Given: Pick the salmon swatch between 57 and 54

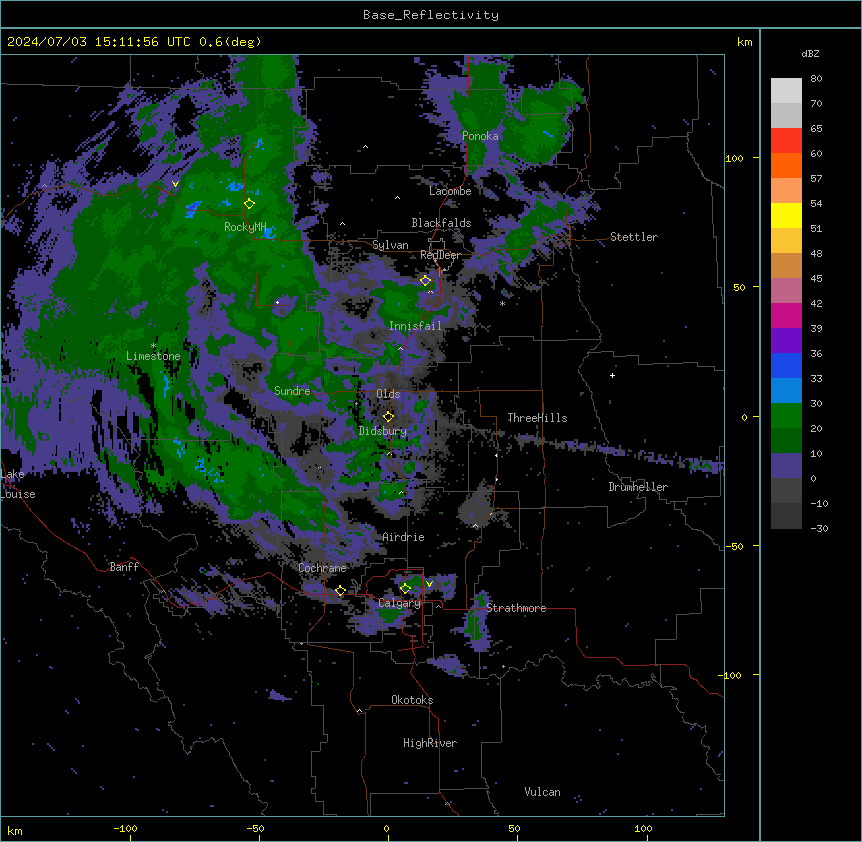Looking at the screenshot, I should pyautogui.click(x=786, y=190).
